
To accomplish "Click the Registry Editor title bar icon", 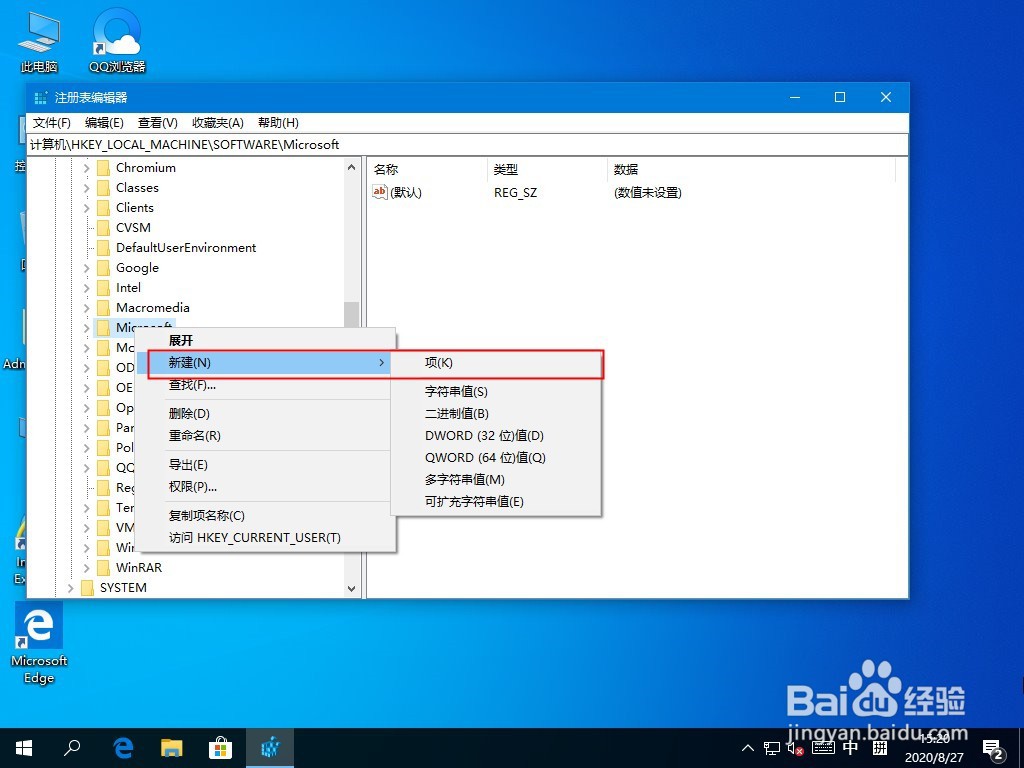I will point(40,97).
